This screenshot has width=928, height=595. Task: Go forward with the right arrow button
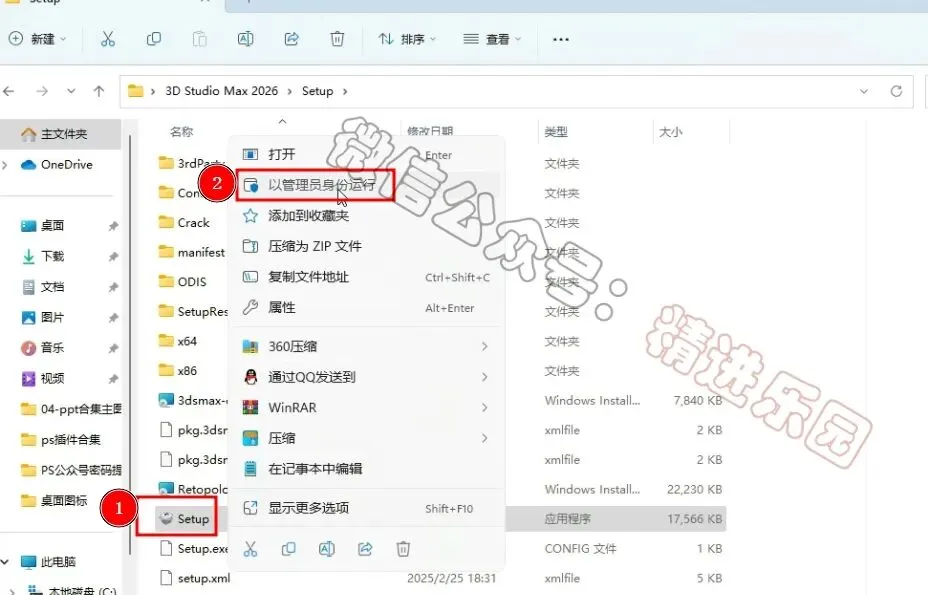[41, 91]
